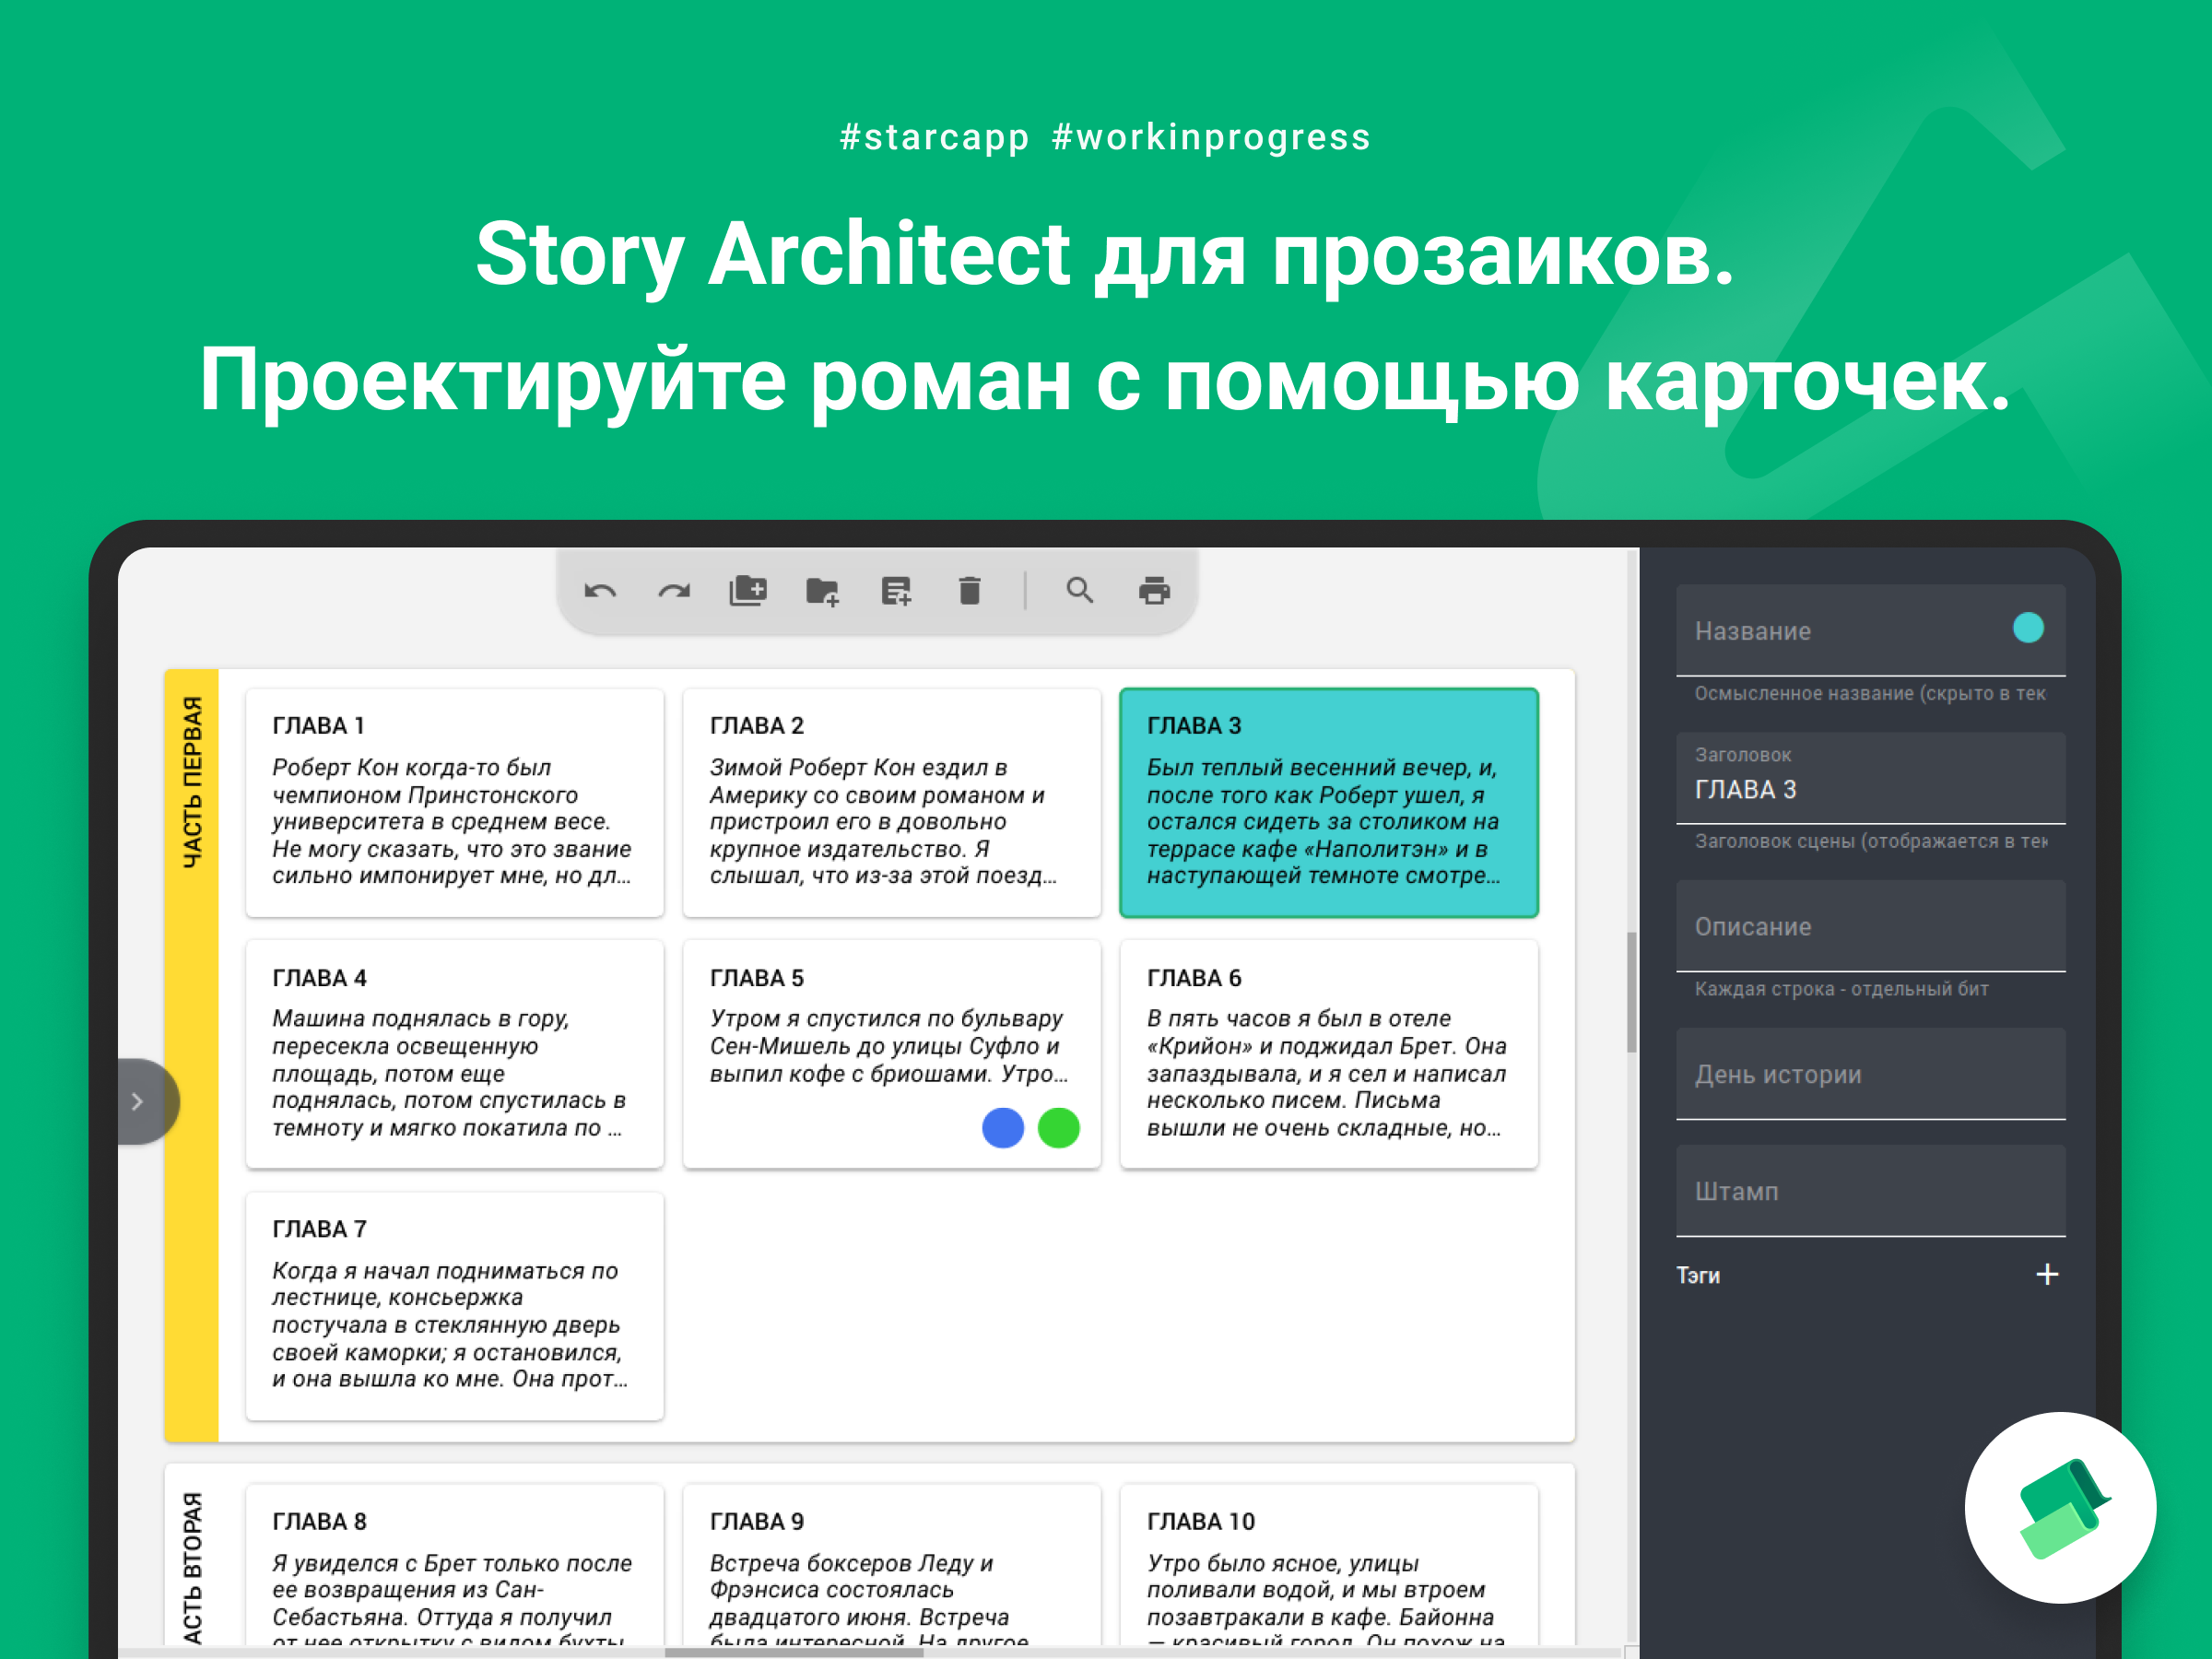Screen dimensions: 2212x1659
Task: Add a new folder with the folder-plus icon
Action: coord(822,591)
